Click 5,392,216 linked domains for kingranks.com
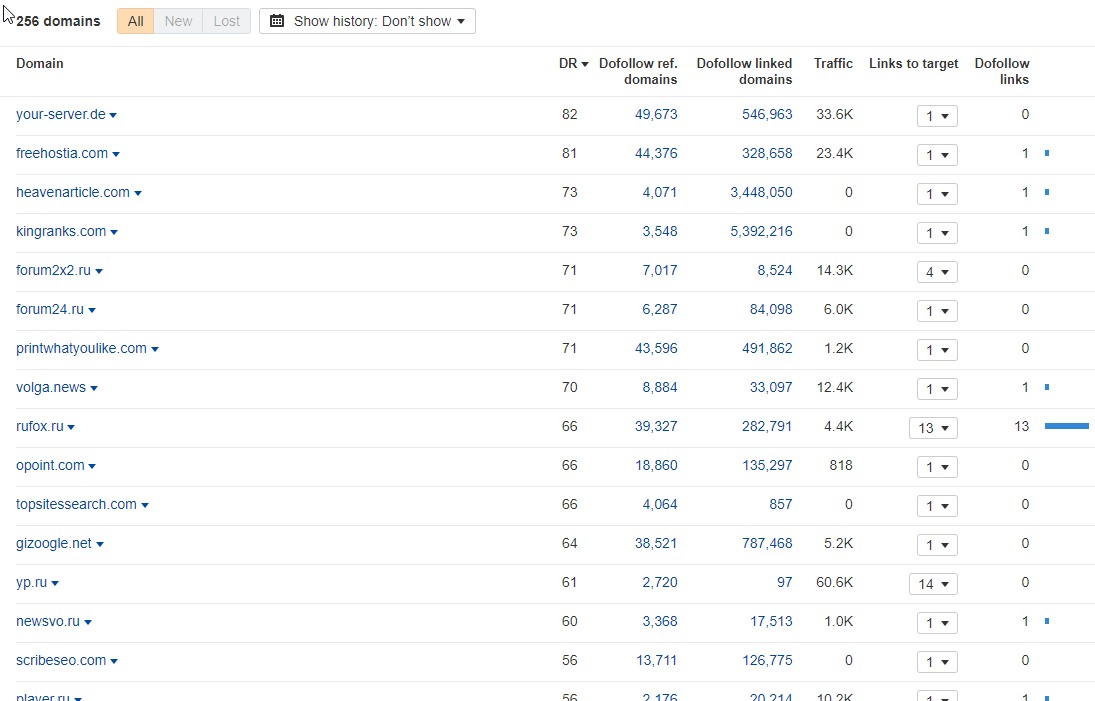This screenshot has width=1095, height=701. 761,232
